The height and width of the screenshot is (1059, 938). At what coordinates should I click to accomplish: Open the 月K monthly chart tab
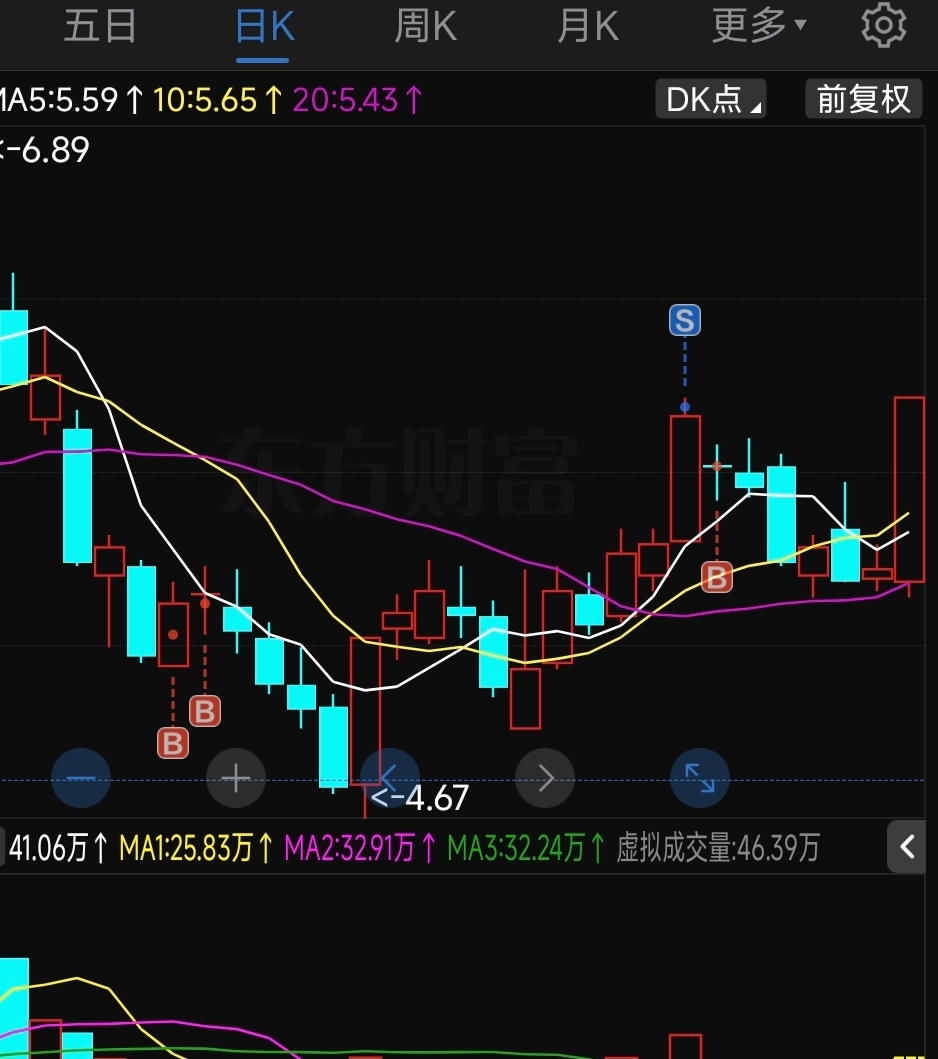tap(588, 27)
